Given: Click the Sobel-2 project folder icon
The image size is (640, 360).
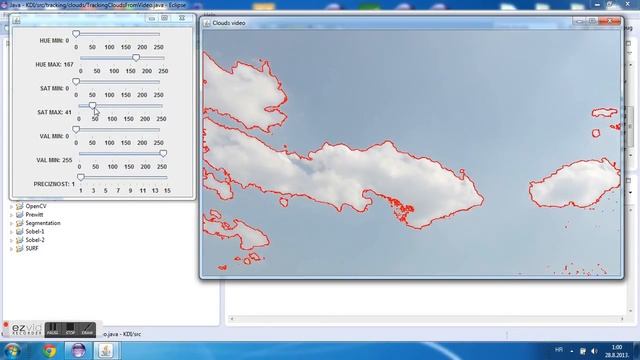Looking at the screenshot, I should 19,240.
